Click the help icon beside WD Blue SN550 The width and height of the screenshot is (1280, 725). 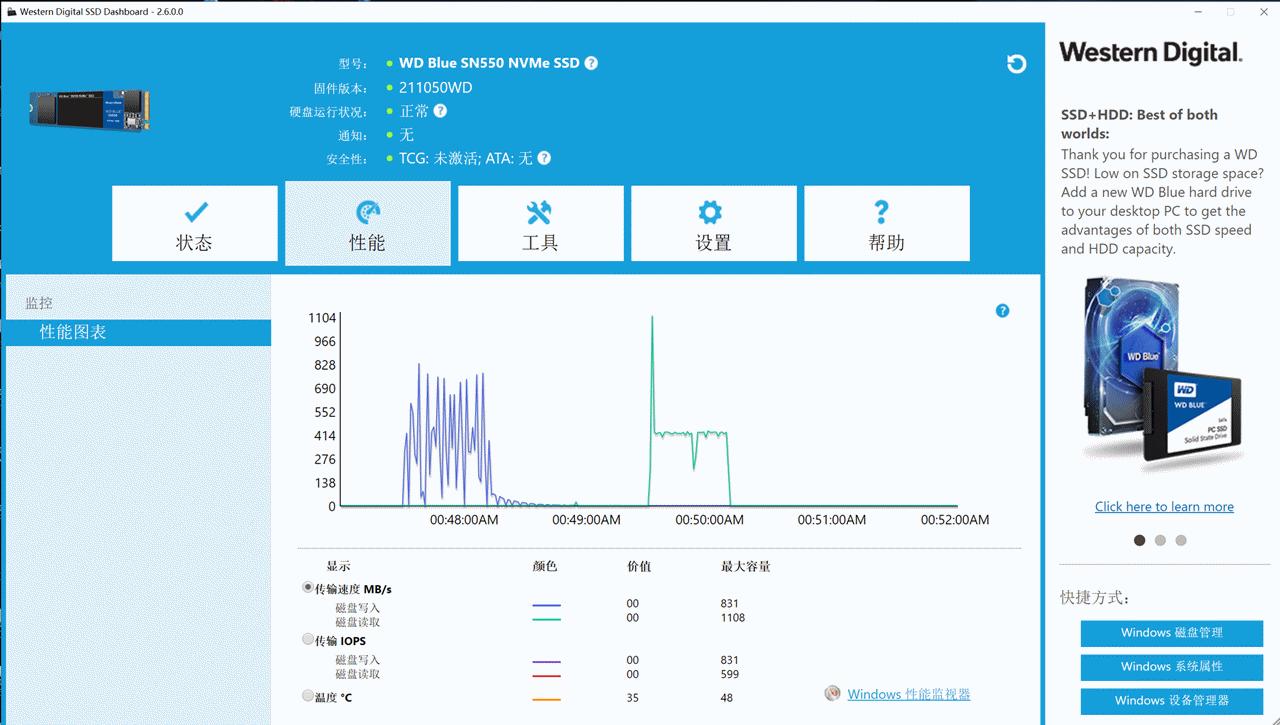[590, 62]
